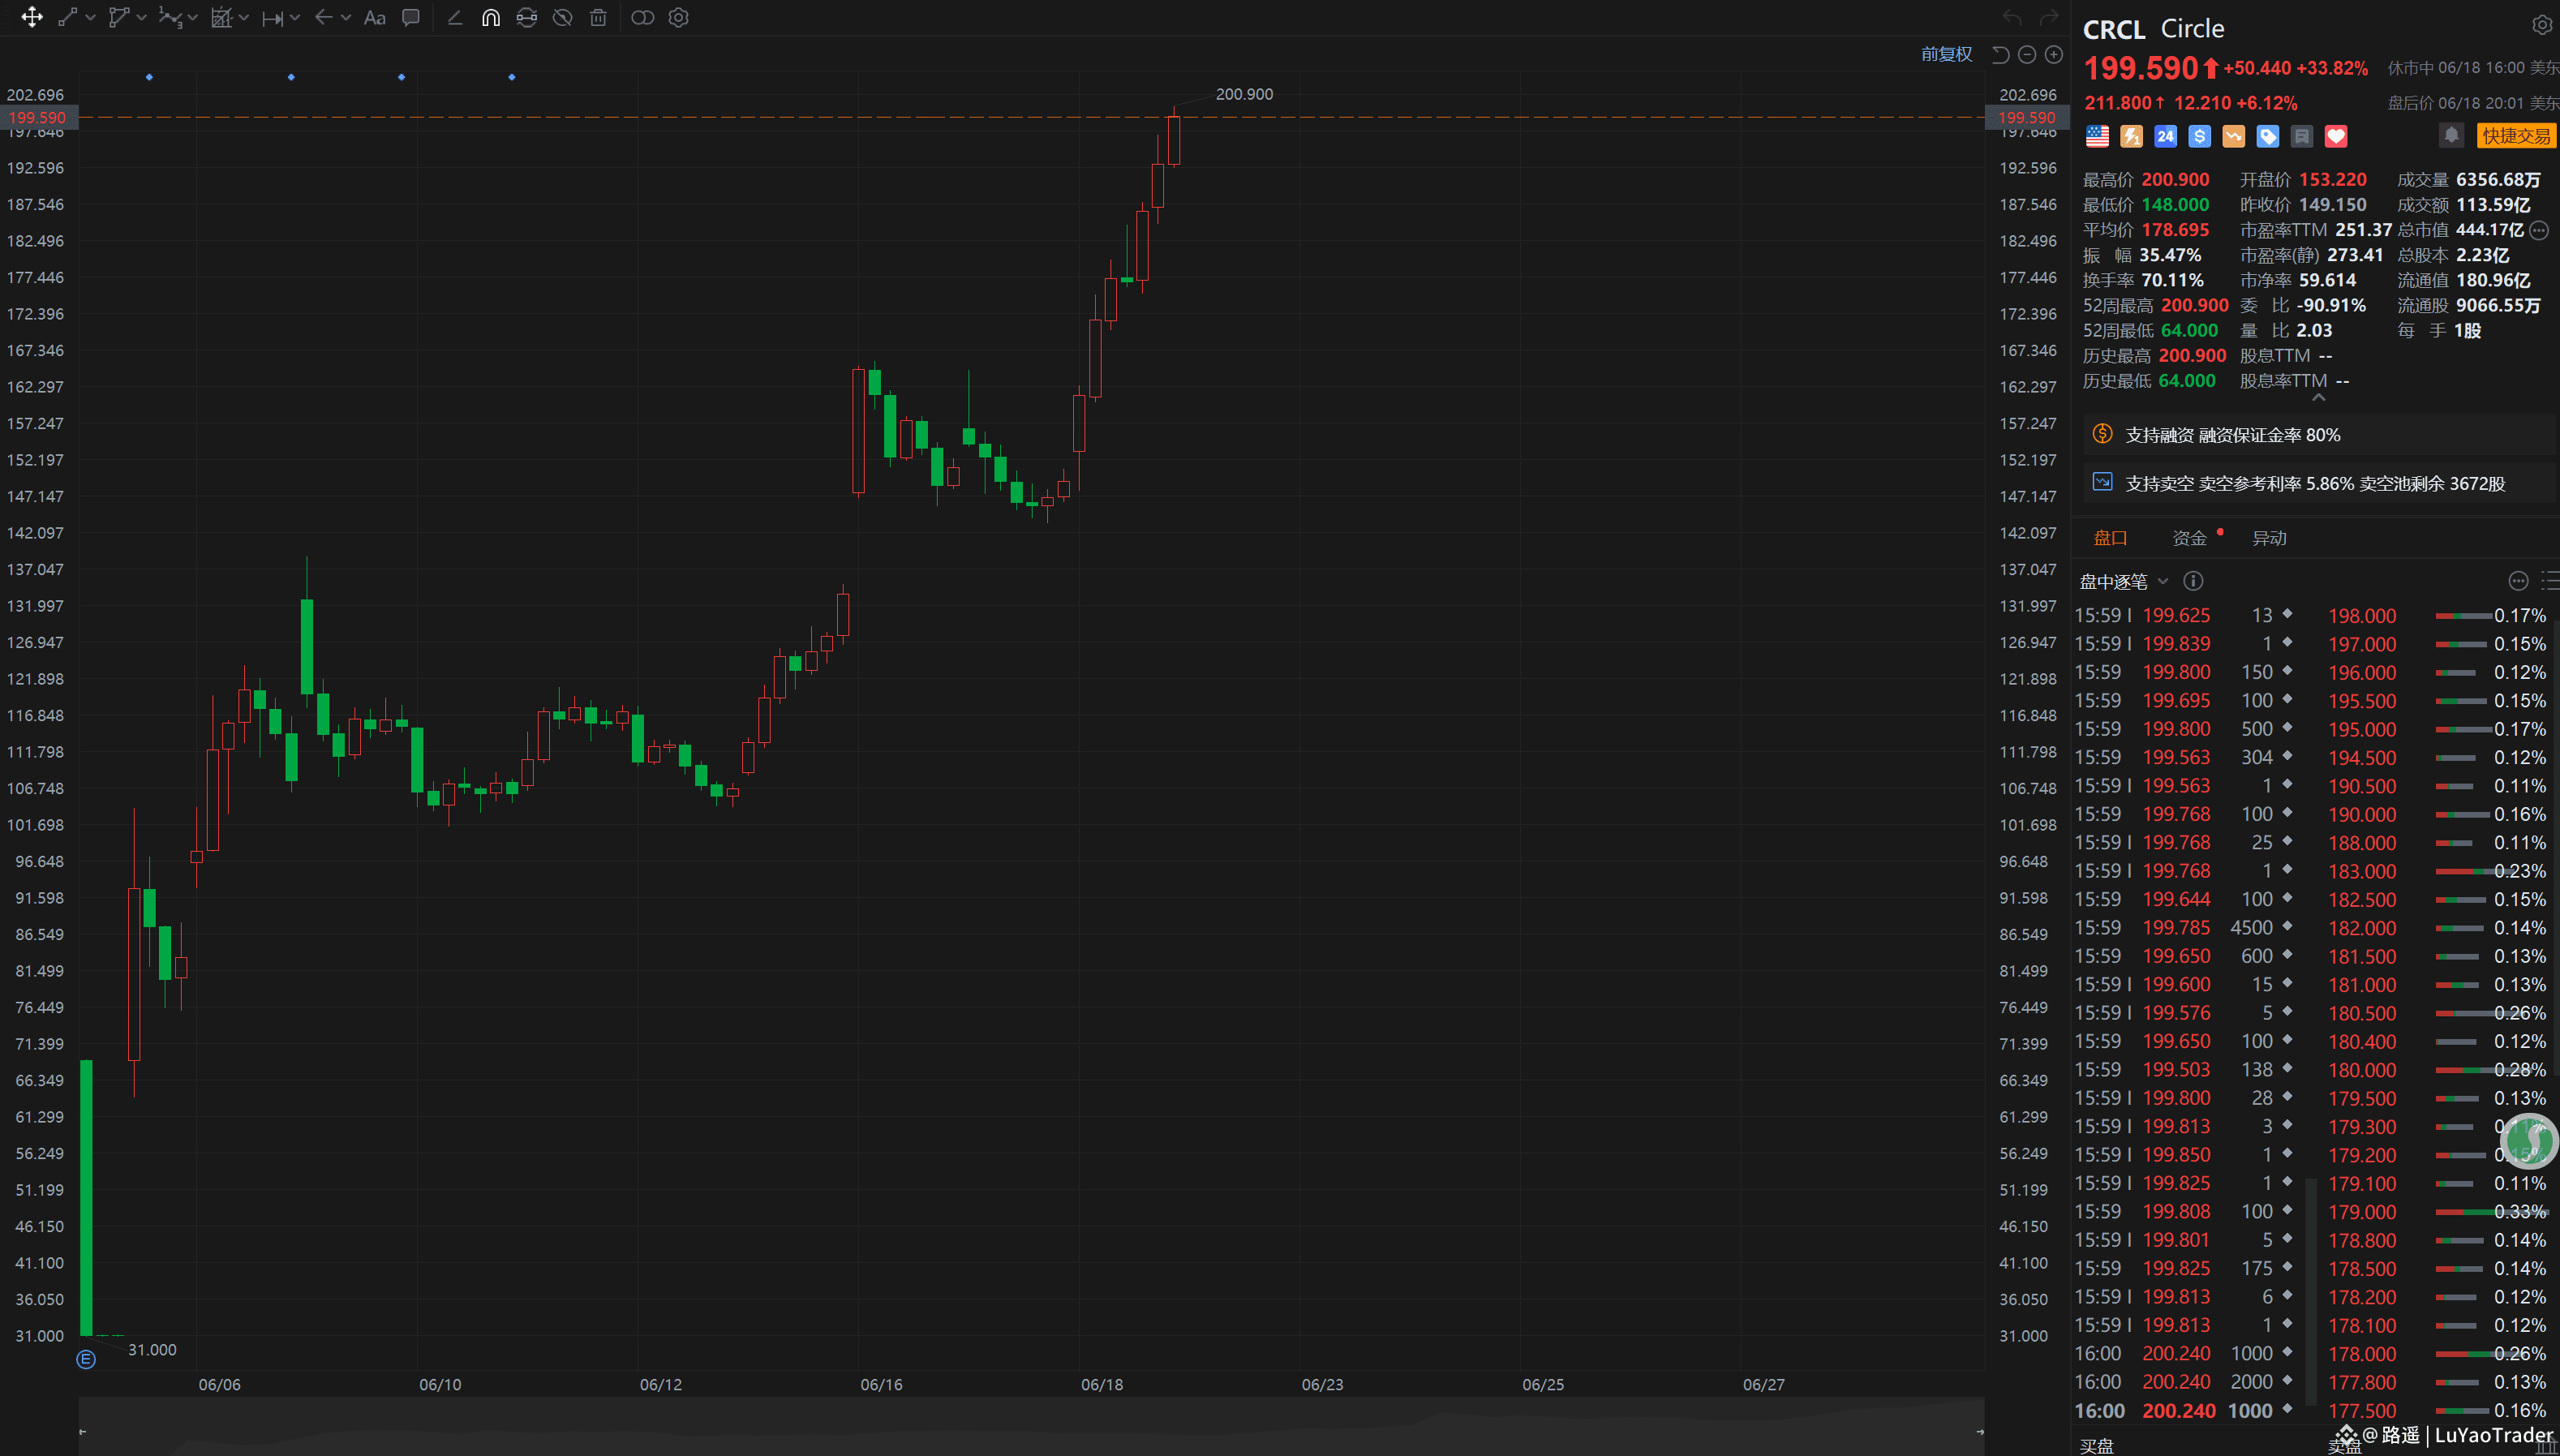Click the grey note document icon

[x=2302, y=136]
